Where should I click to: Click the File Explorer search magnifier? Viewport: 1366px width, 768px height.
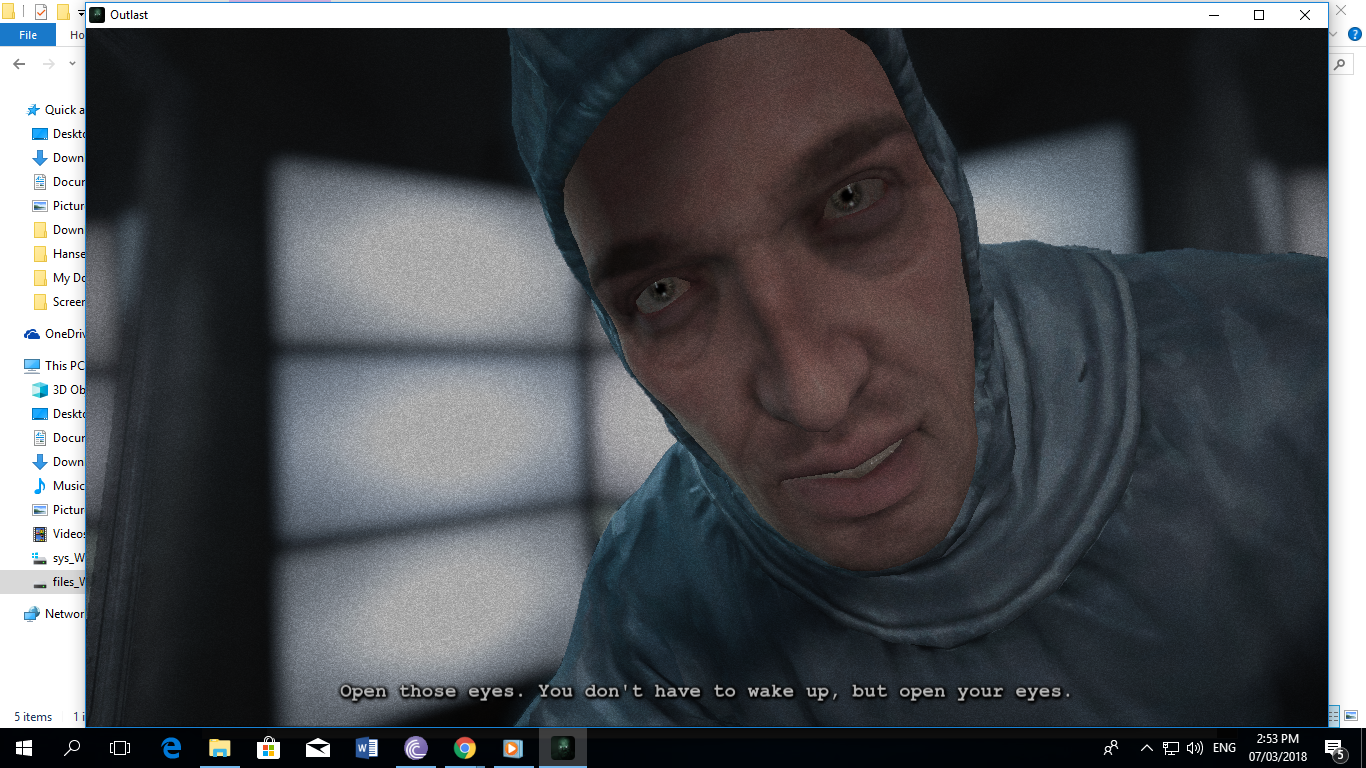[x=1341, y=63]
